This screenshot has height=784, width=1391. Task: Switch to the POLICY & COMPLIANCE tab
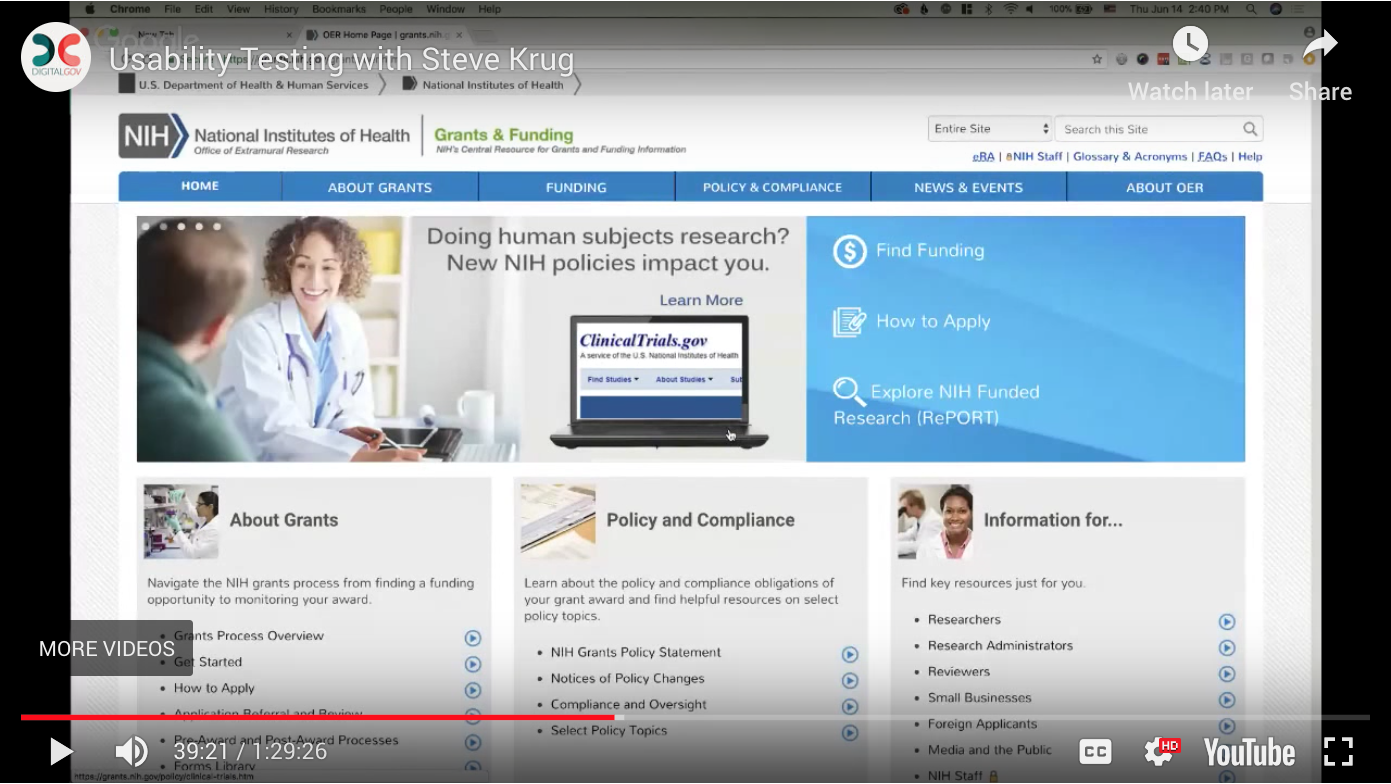pos(772,187)
